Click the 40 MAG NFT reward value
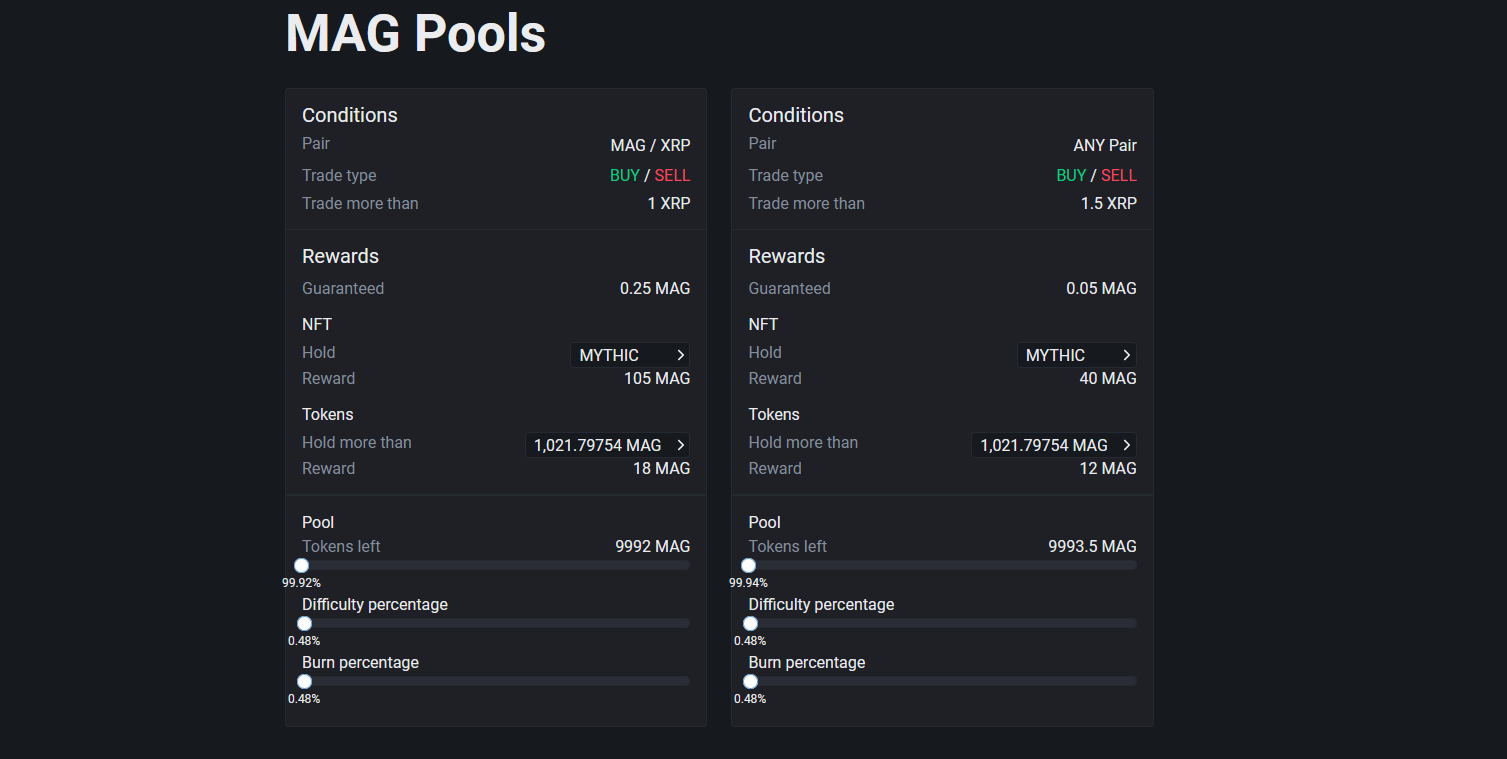1507x759 pixels. tap(1108, 379)
